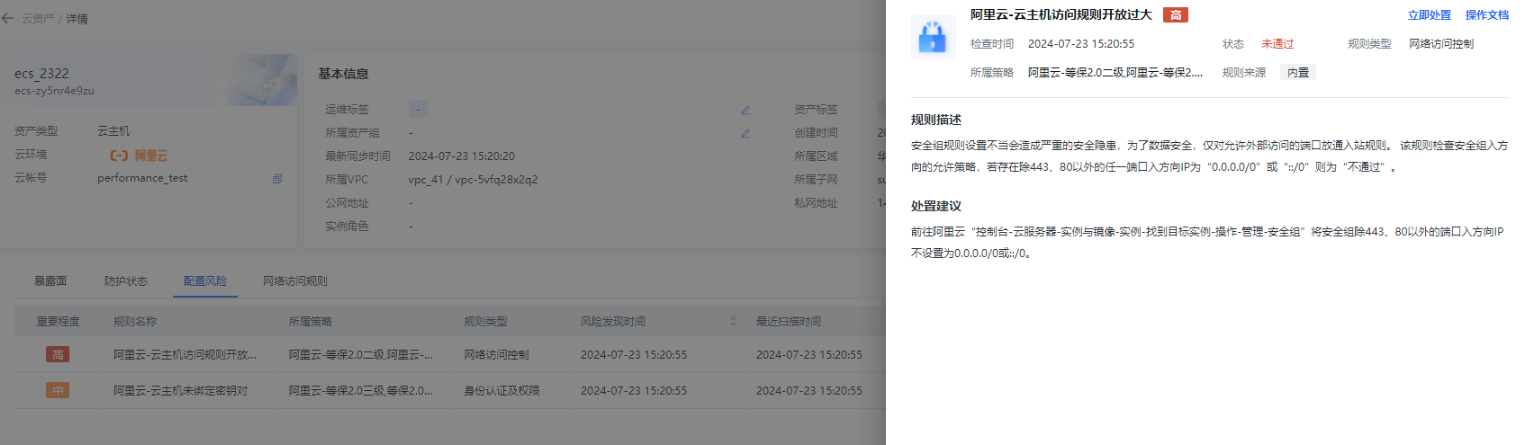
Task: Switch to the 暴露面 tab
Action: [x=50, y=281]
